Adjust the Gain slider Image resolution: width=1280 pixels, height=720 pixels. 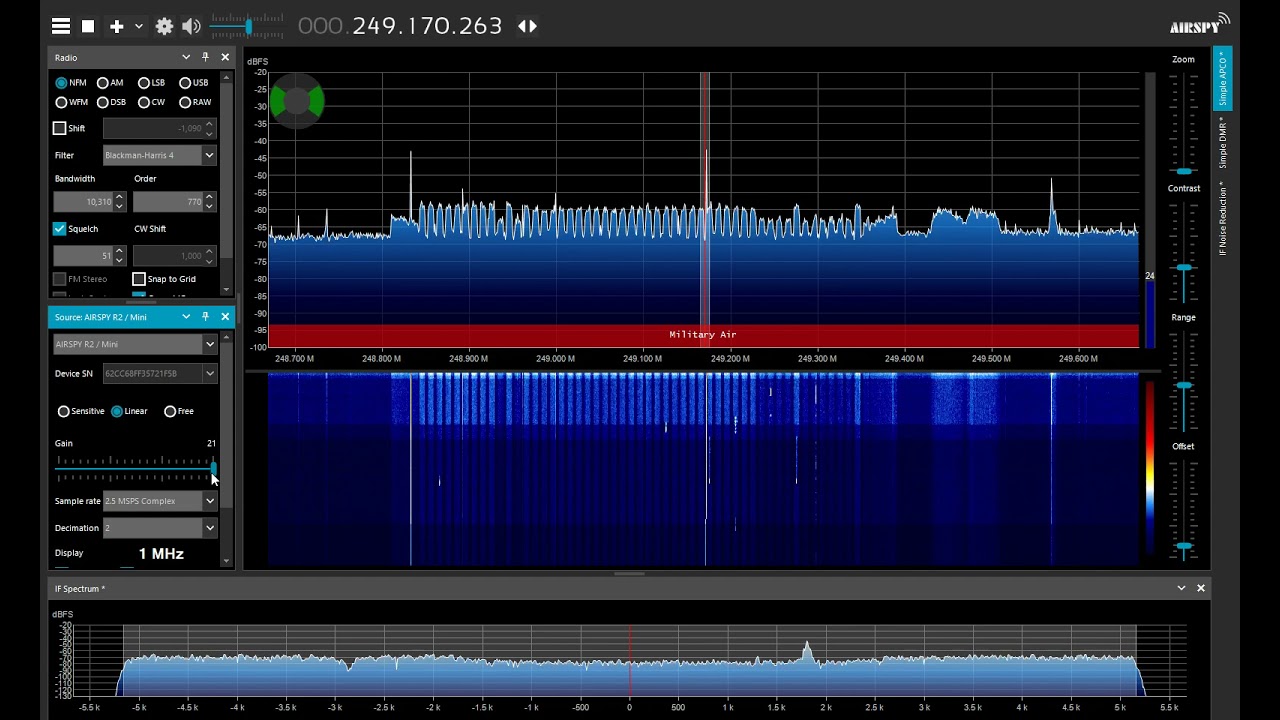tap(135, 468)
